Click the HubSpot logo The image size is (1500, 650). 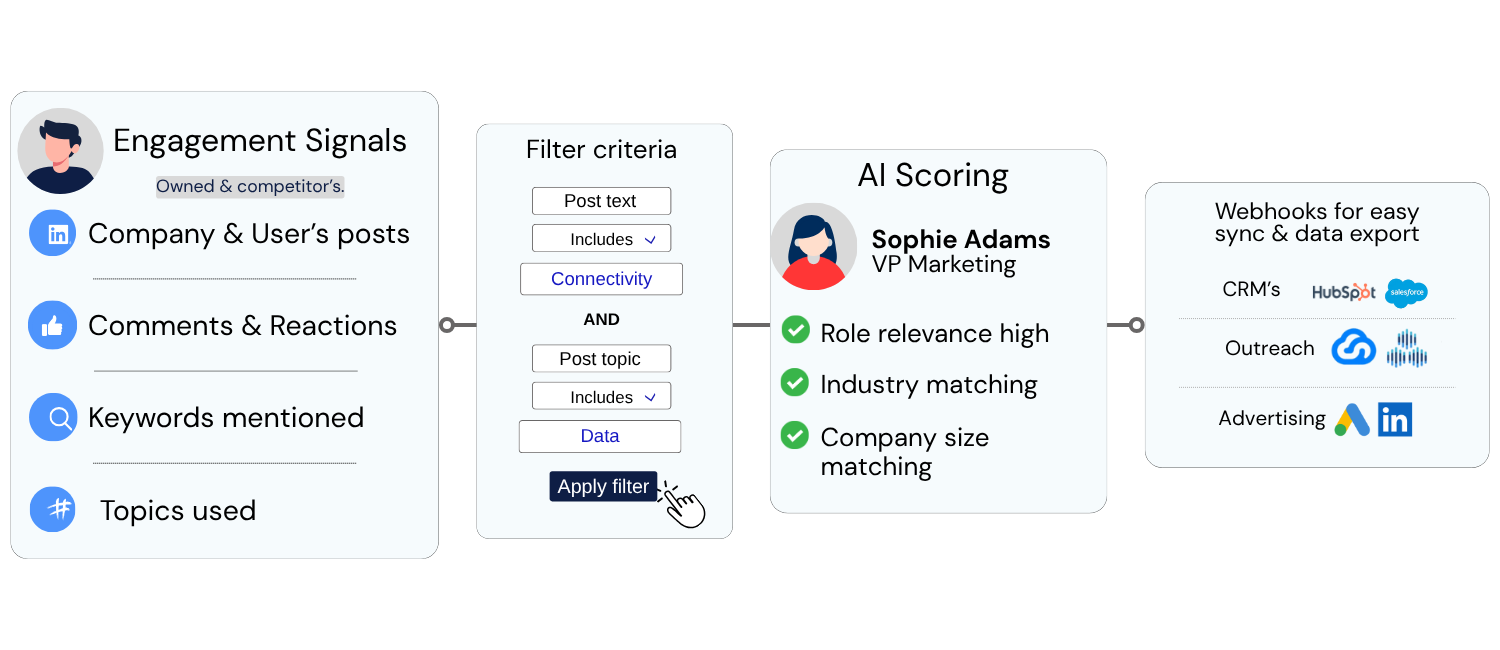(1344, 291)
